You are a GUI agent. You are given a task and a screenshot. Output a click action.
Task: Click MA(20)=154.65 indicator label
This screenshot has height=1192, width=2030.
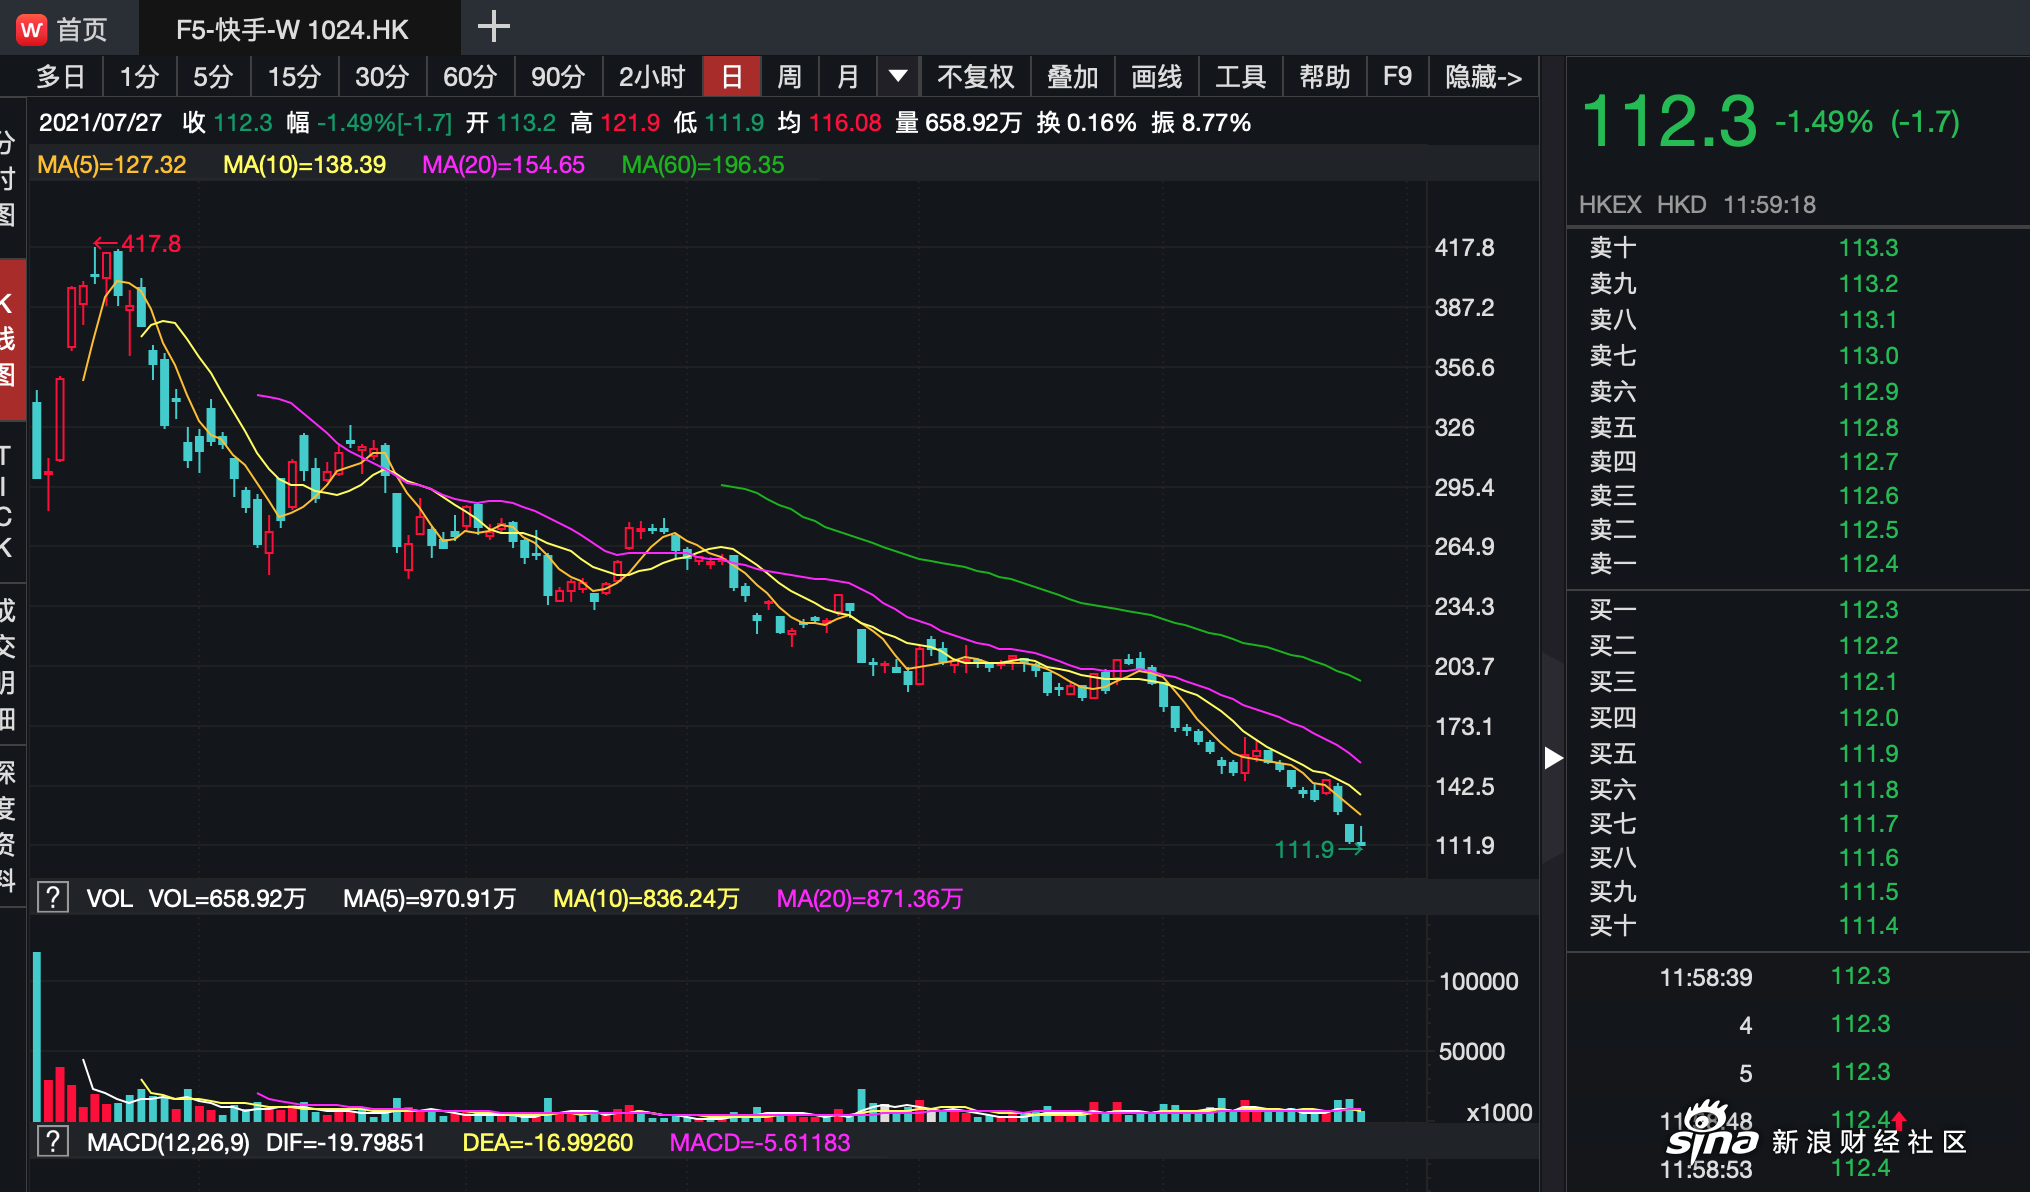tap(503, 165)
